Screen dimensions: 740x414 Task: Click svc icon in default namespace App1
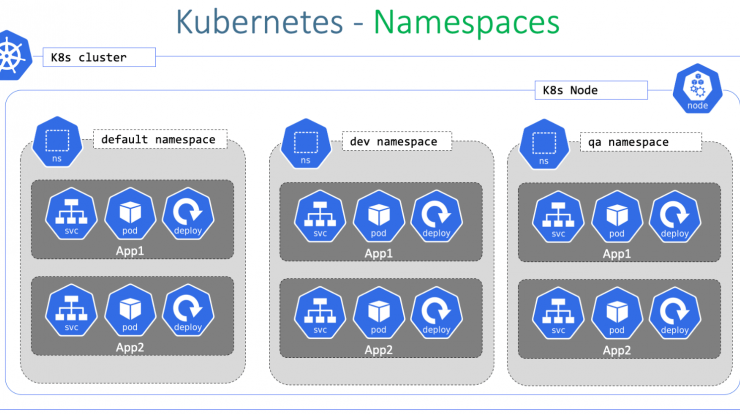pos(71,213)
